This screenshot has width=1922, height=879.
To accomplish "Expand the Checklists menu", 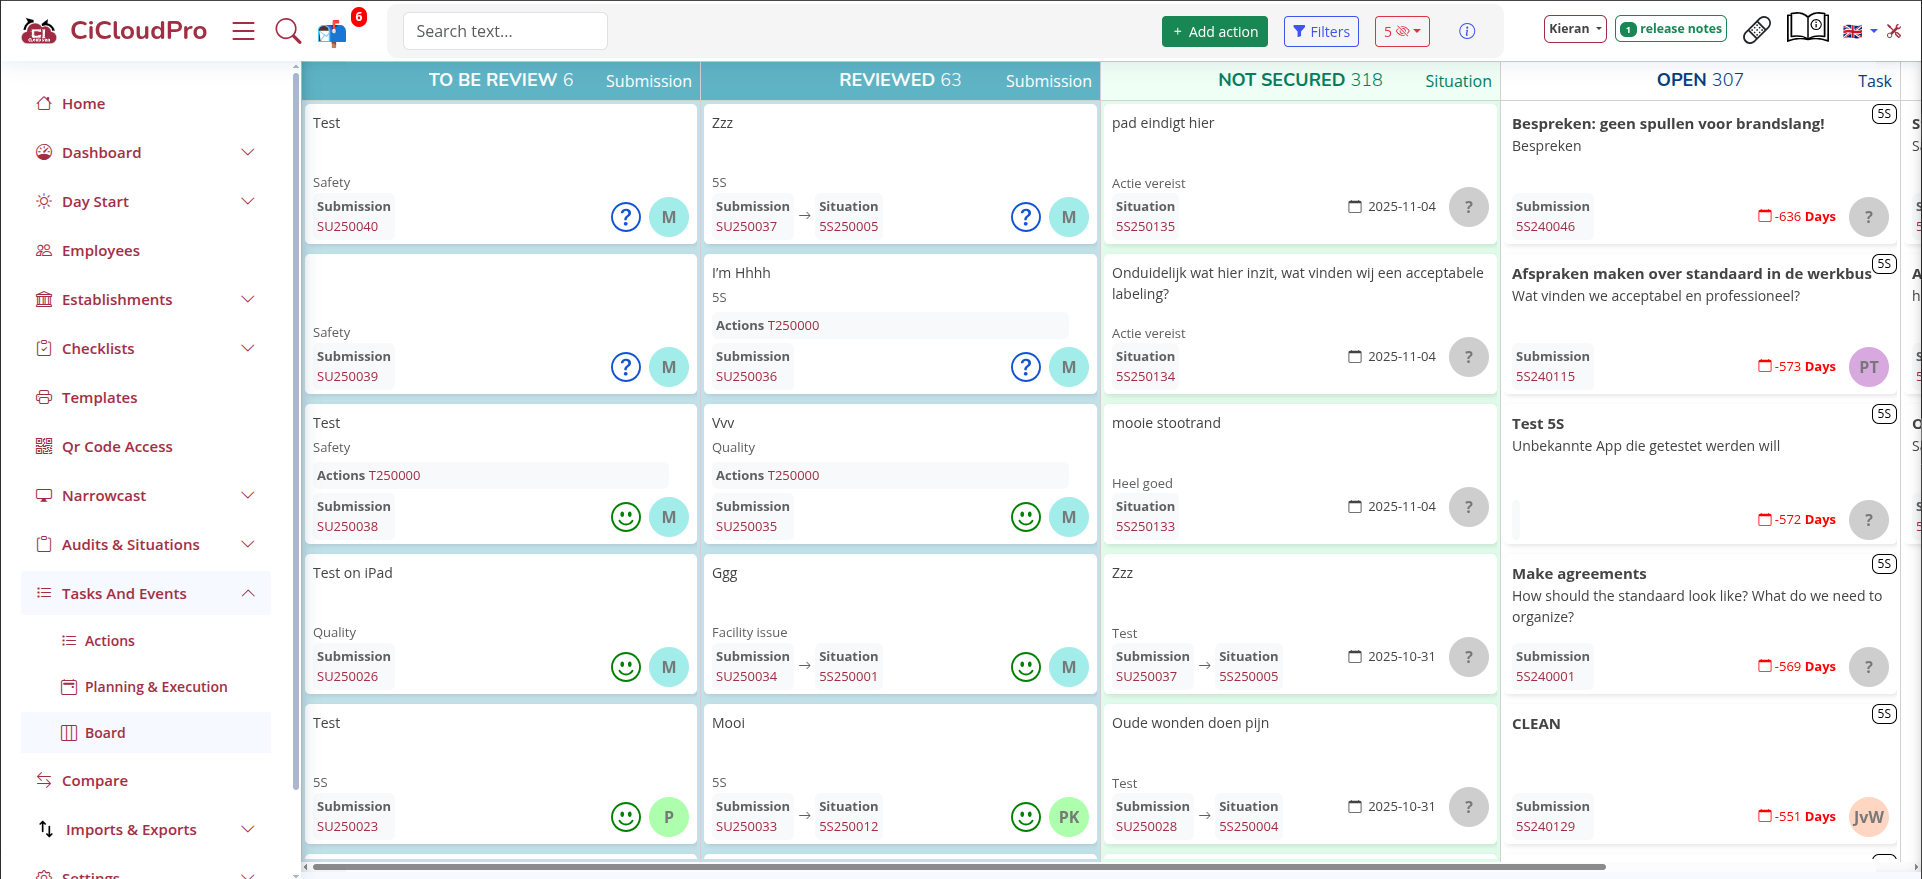I will click(x=146, y=348).
